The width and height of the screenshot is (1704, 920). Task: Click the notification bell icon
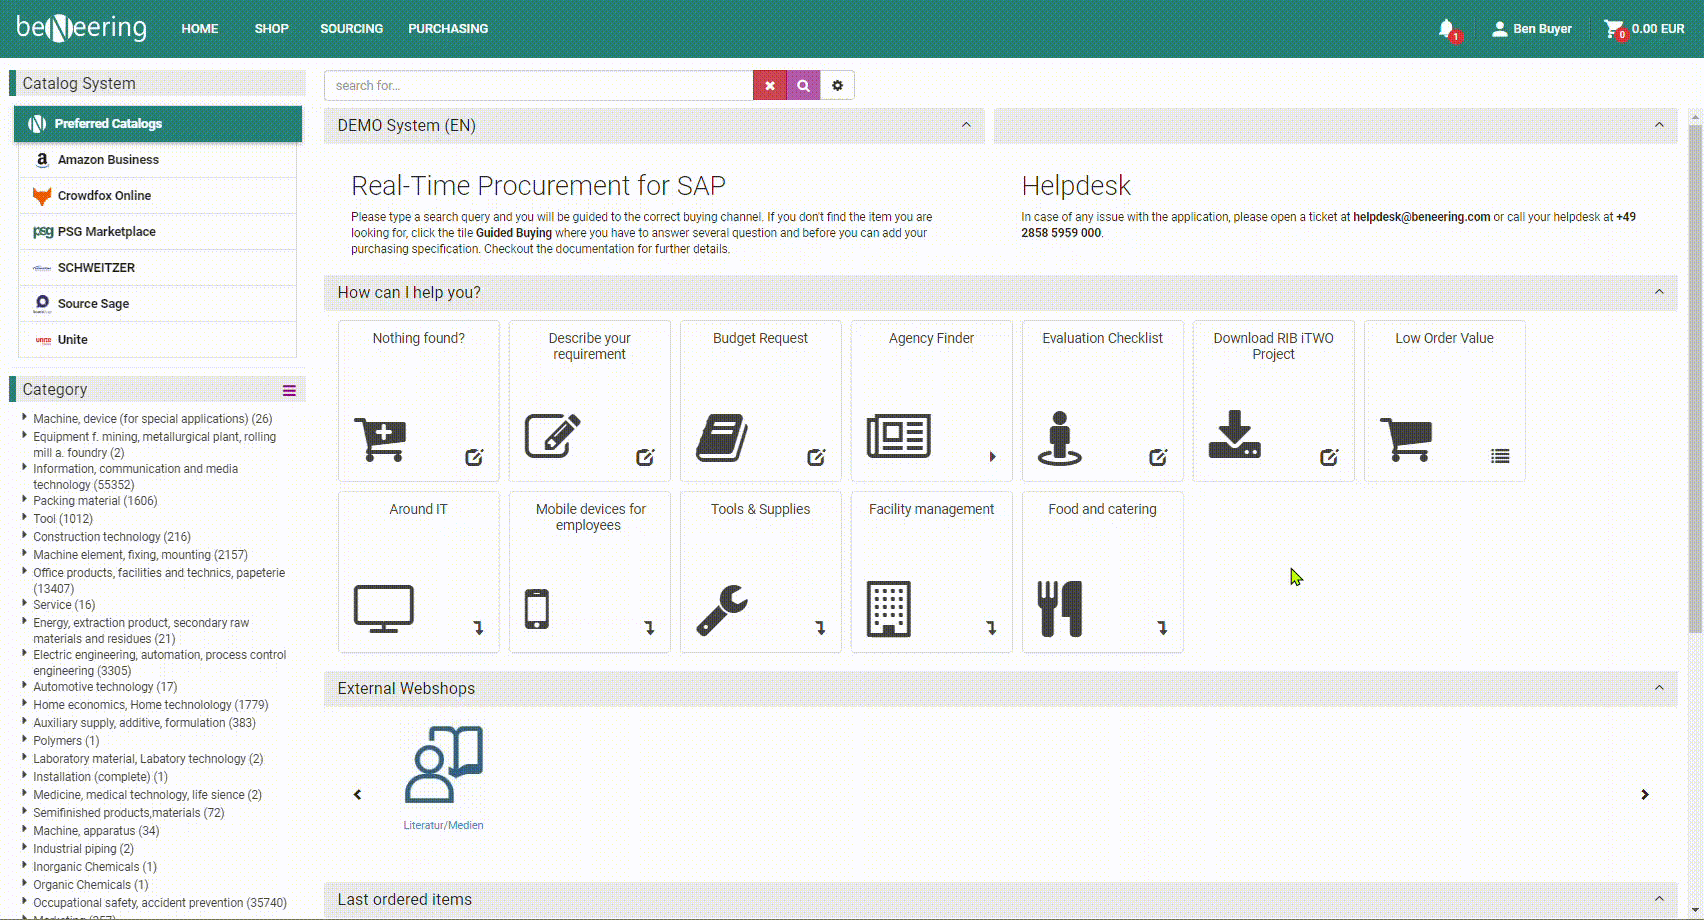(1446, 29)
